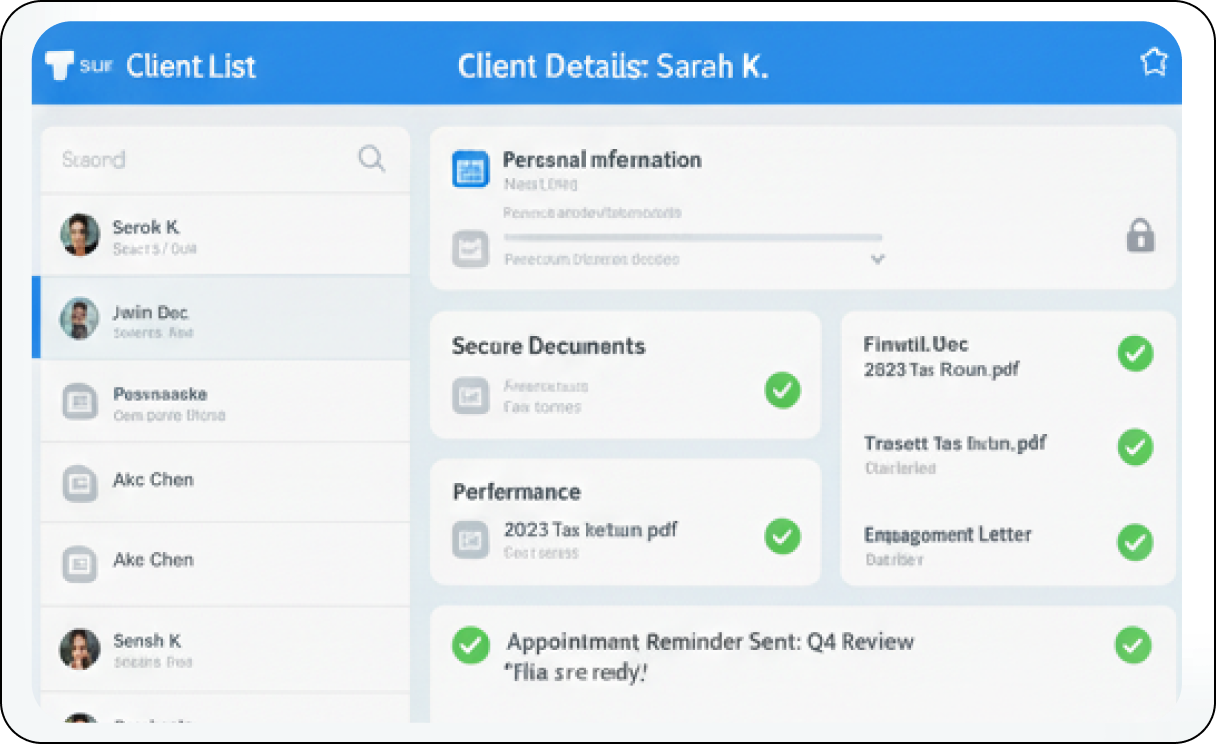Screen dimensions: 1216x744
Task: Click the document icon beside Secure Documents entry
Action: coord(469,396)
